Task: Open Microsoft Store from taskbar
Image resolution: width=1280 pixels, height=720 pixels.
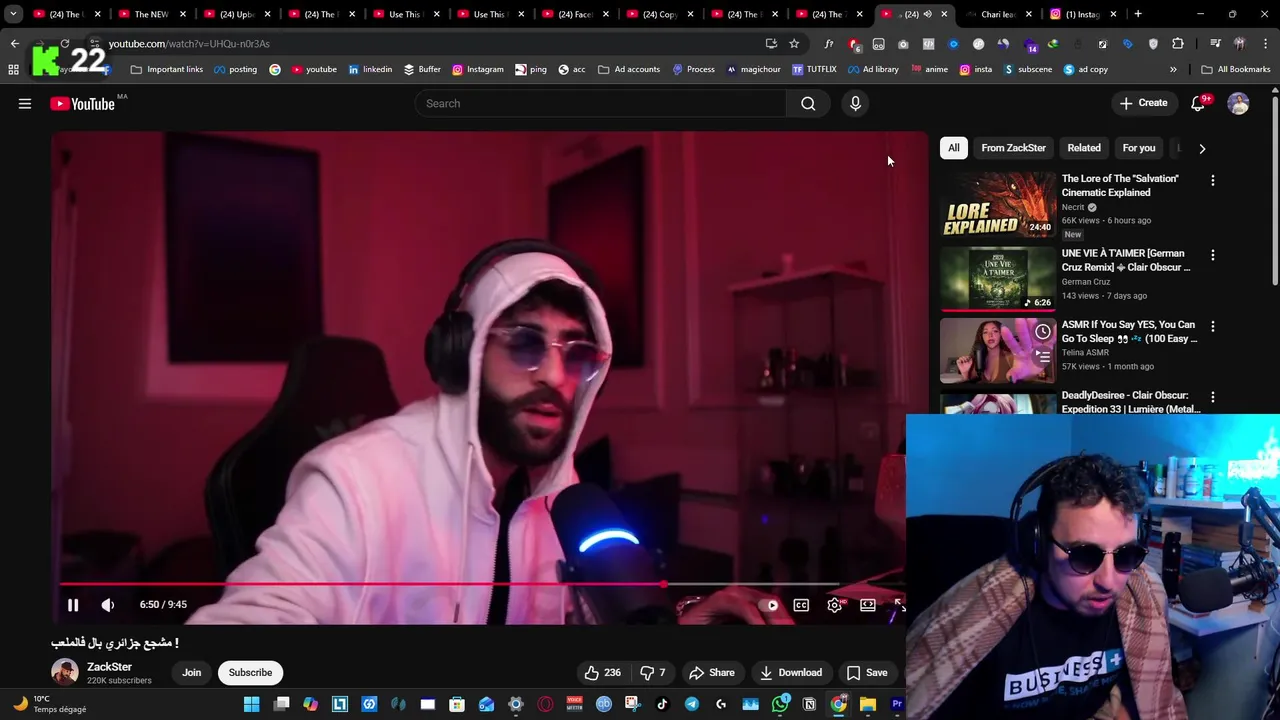Action: (x=457, y=704)
